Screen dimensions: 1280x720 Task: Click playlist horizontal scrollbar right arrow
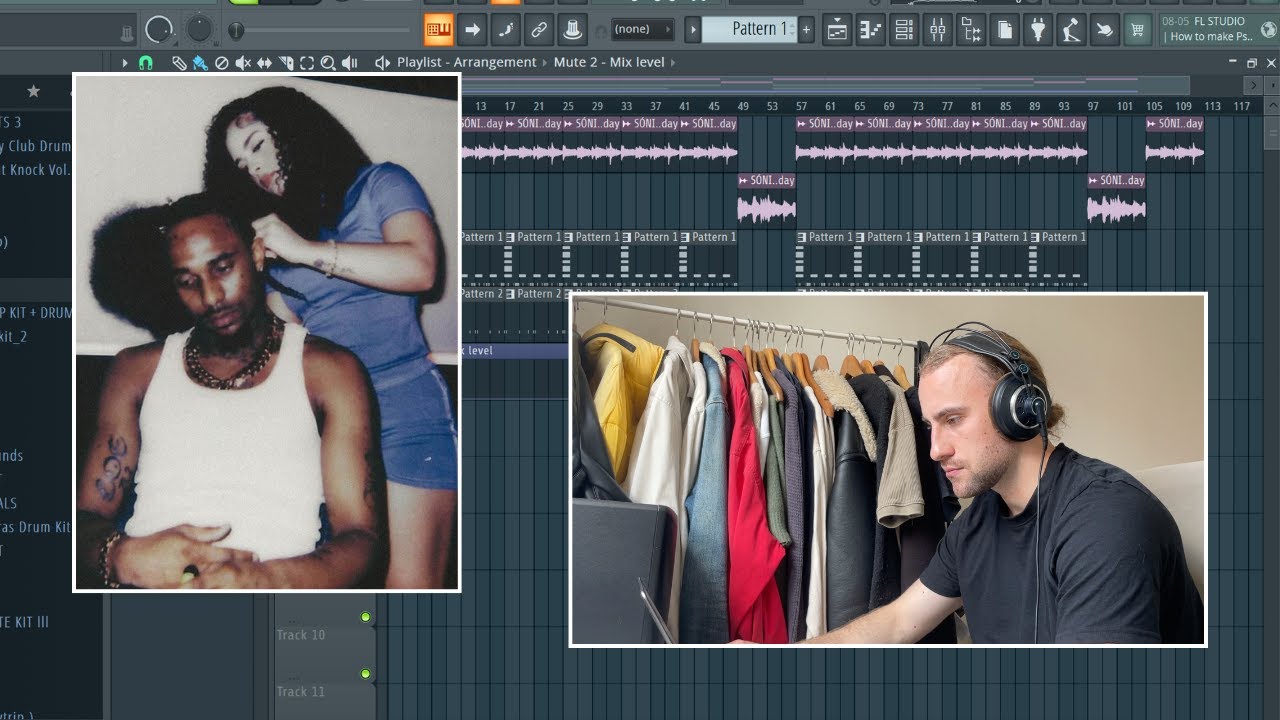1252,86
